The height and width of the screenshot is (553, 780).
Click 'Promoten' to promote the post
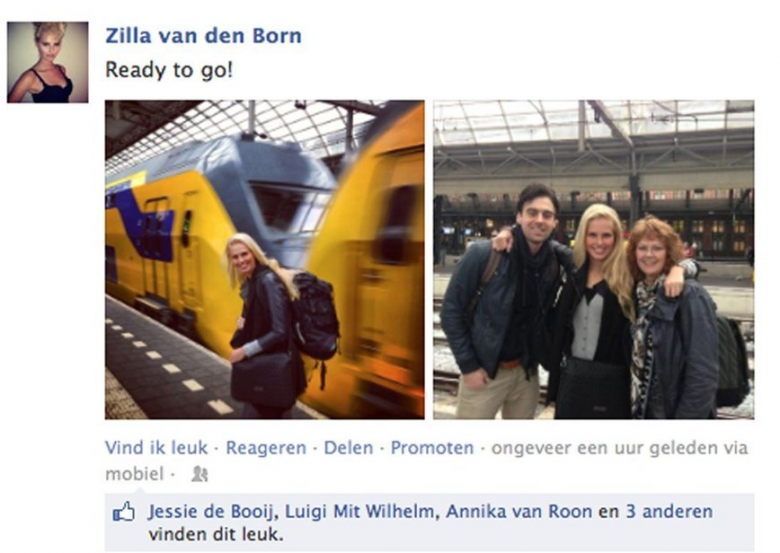click(432, 448)
